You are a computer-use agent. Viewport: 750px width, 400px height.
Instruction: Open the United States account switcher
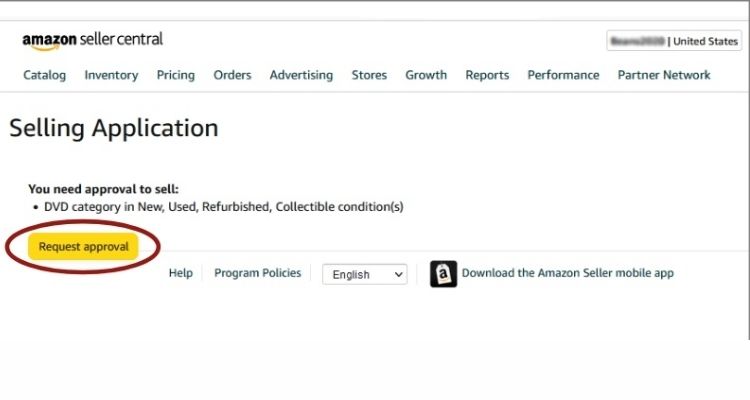tap(674, 41)
